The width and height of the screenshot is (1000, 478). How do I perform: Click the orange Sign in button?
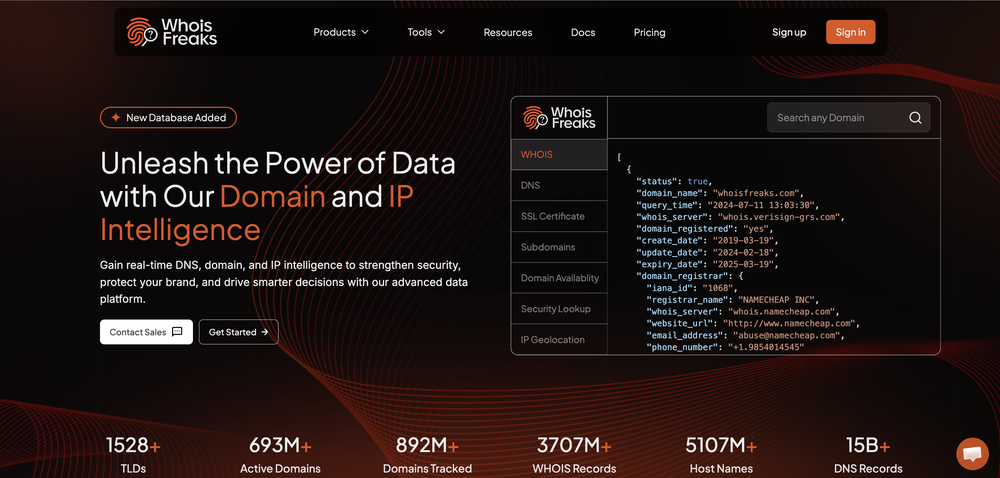[851, 32]
